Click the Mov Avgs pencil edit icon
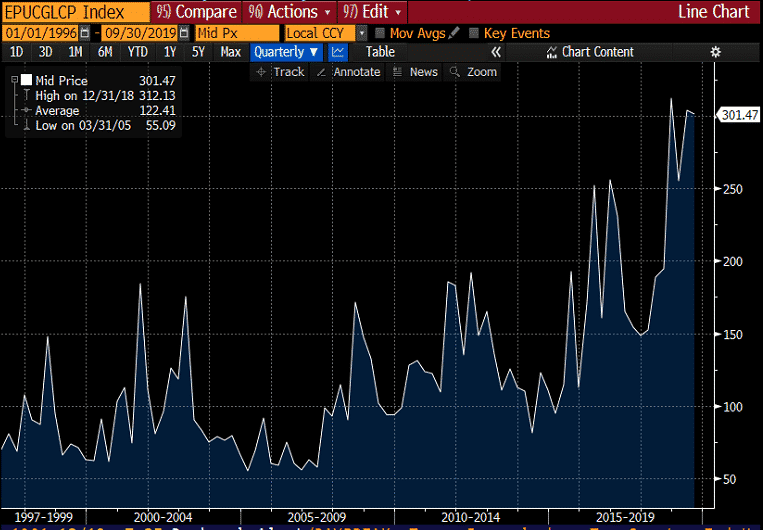This screenshot has height=530, width=763. tap(455, 33)
